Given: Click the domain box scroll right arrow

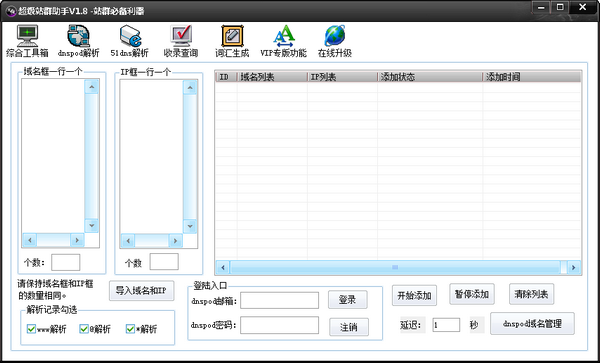Looking at the screenshot, I should click(x=77, y=240).
